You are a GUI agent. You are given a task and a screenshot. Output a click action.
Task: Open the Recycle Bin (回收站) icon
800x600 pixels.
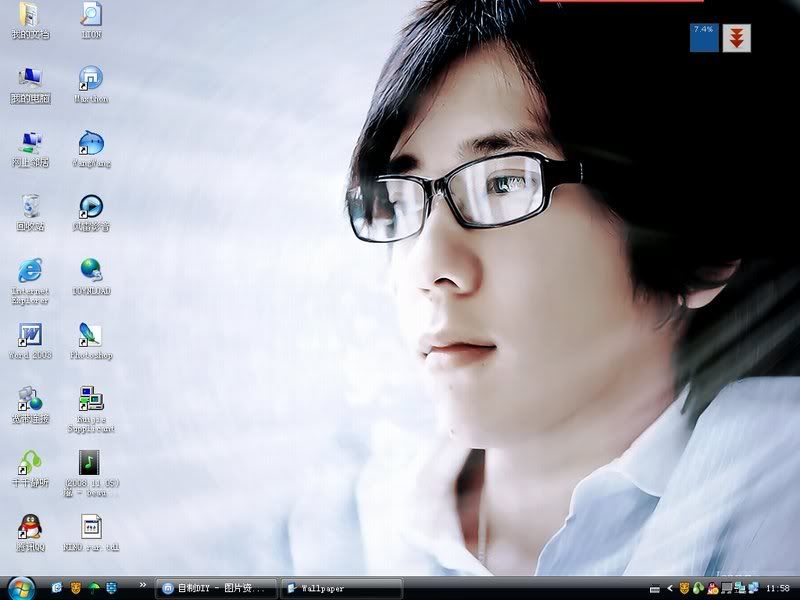pyautogui.click(x=30, y=207)
